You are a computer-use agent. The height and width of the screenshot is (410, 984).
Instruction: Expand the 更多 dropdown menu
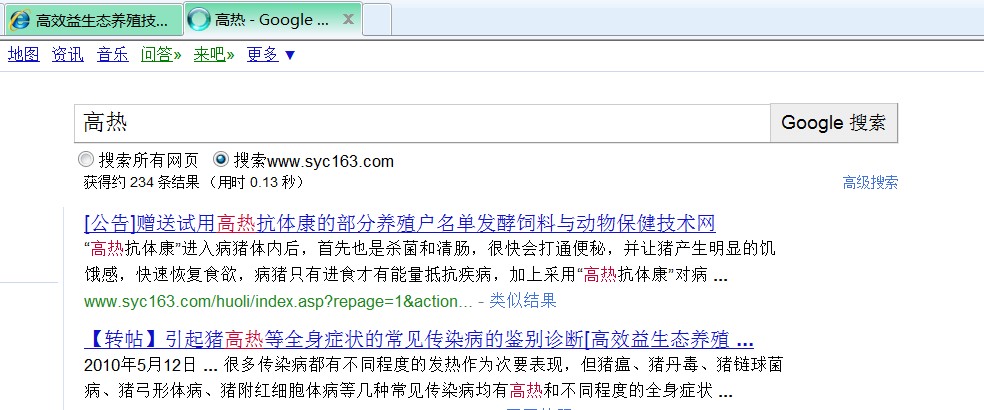coord(271,54)
